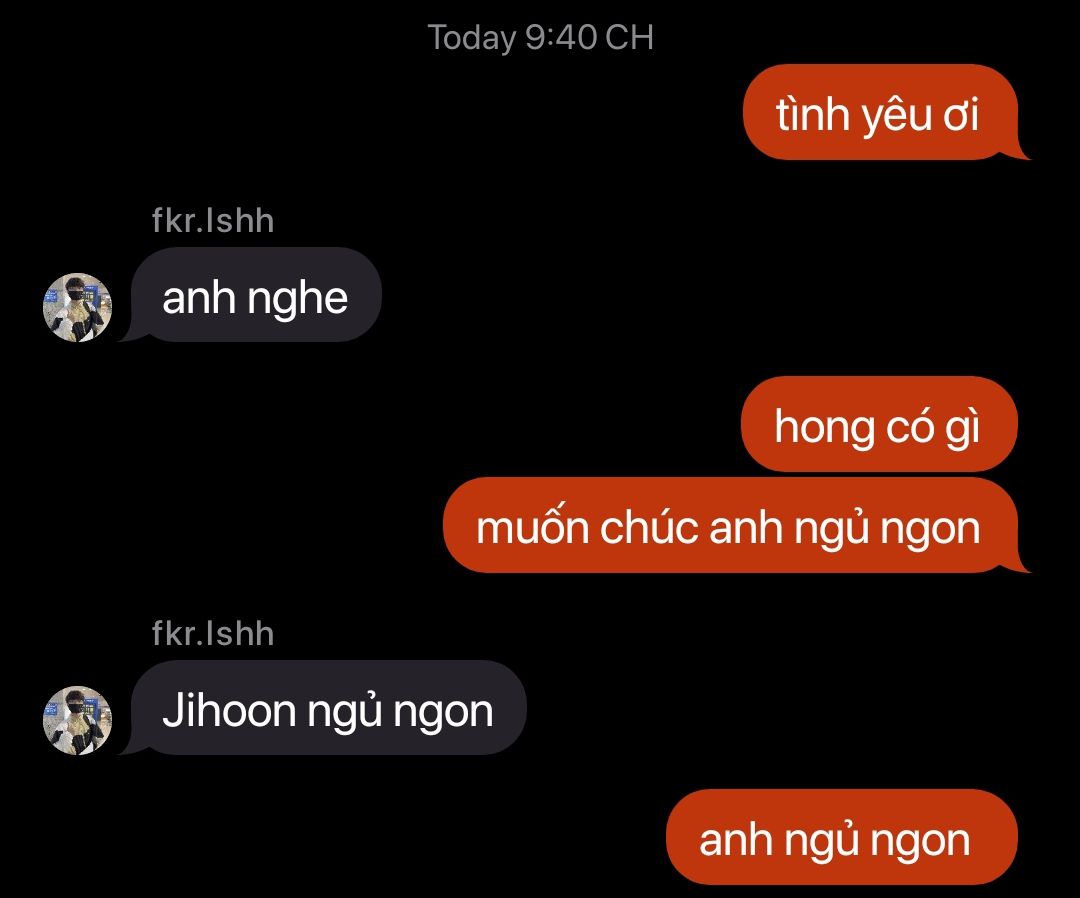Open the profile avatar beside "anh nghe"
1080x898 pixels.
coord(77,307)
